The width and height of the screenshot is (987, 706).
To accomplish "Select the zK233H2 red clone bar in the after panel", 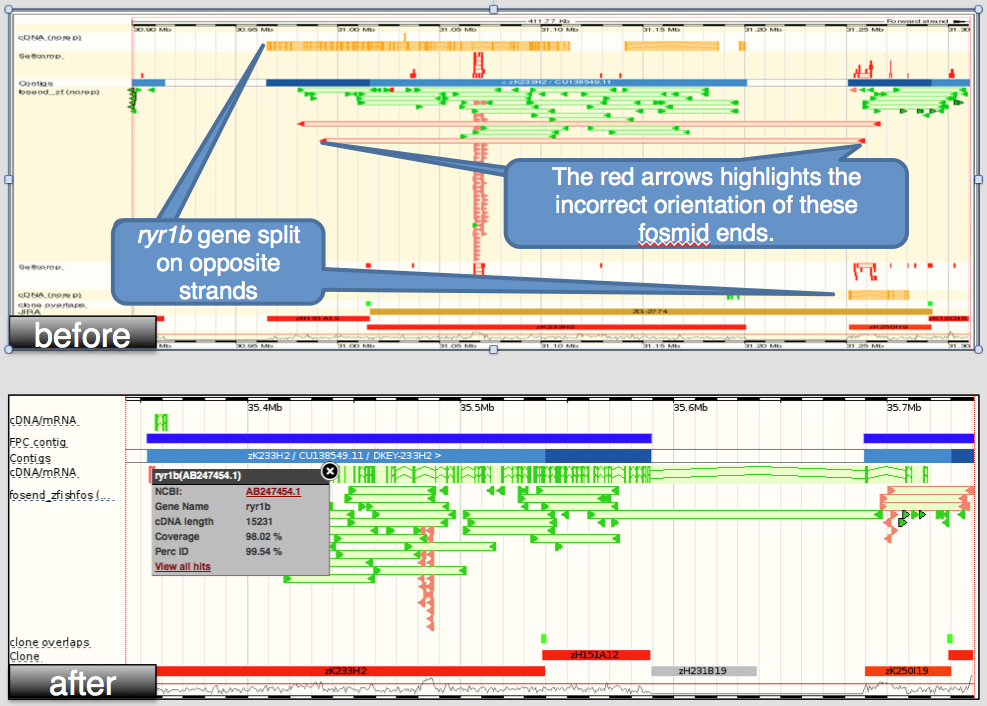I will (x=346, y=670).
